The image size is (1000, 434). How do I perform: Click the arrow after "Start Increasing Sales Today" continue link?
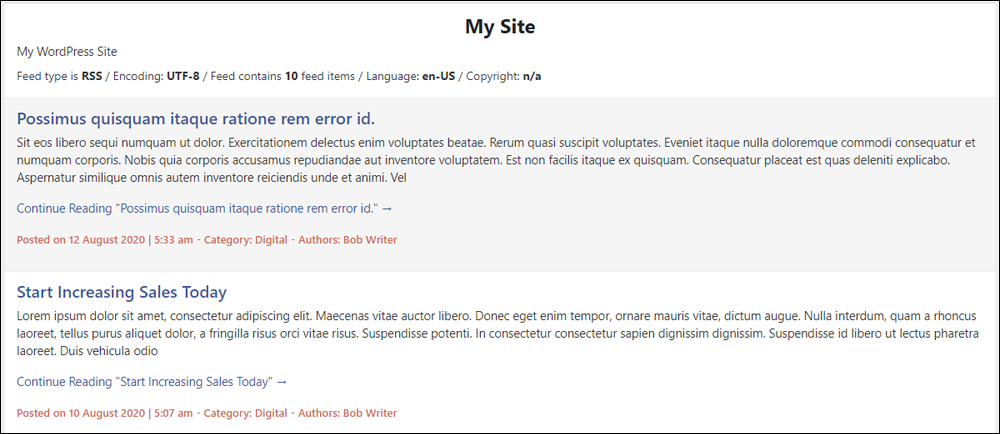[x=282, y=382]
